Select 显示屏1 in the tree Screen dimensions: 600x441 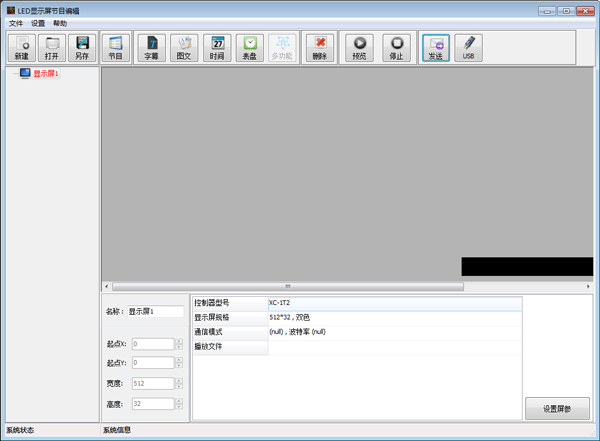click(46, 73)
